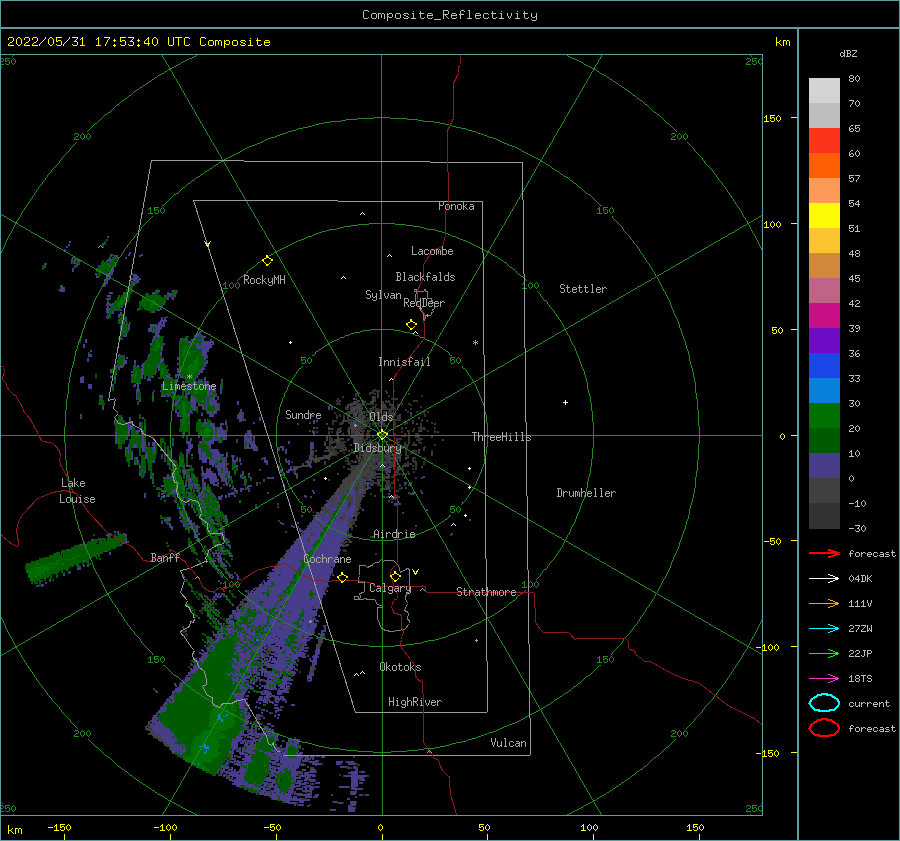Click the white 04DK arrow icon
The image size is (900, 841).
click(x=824, y=578)
